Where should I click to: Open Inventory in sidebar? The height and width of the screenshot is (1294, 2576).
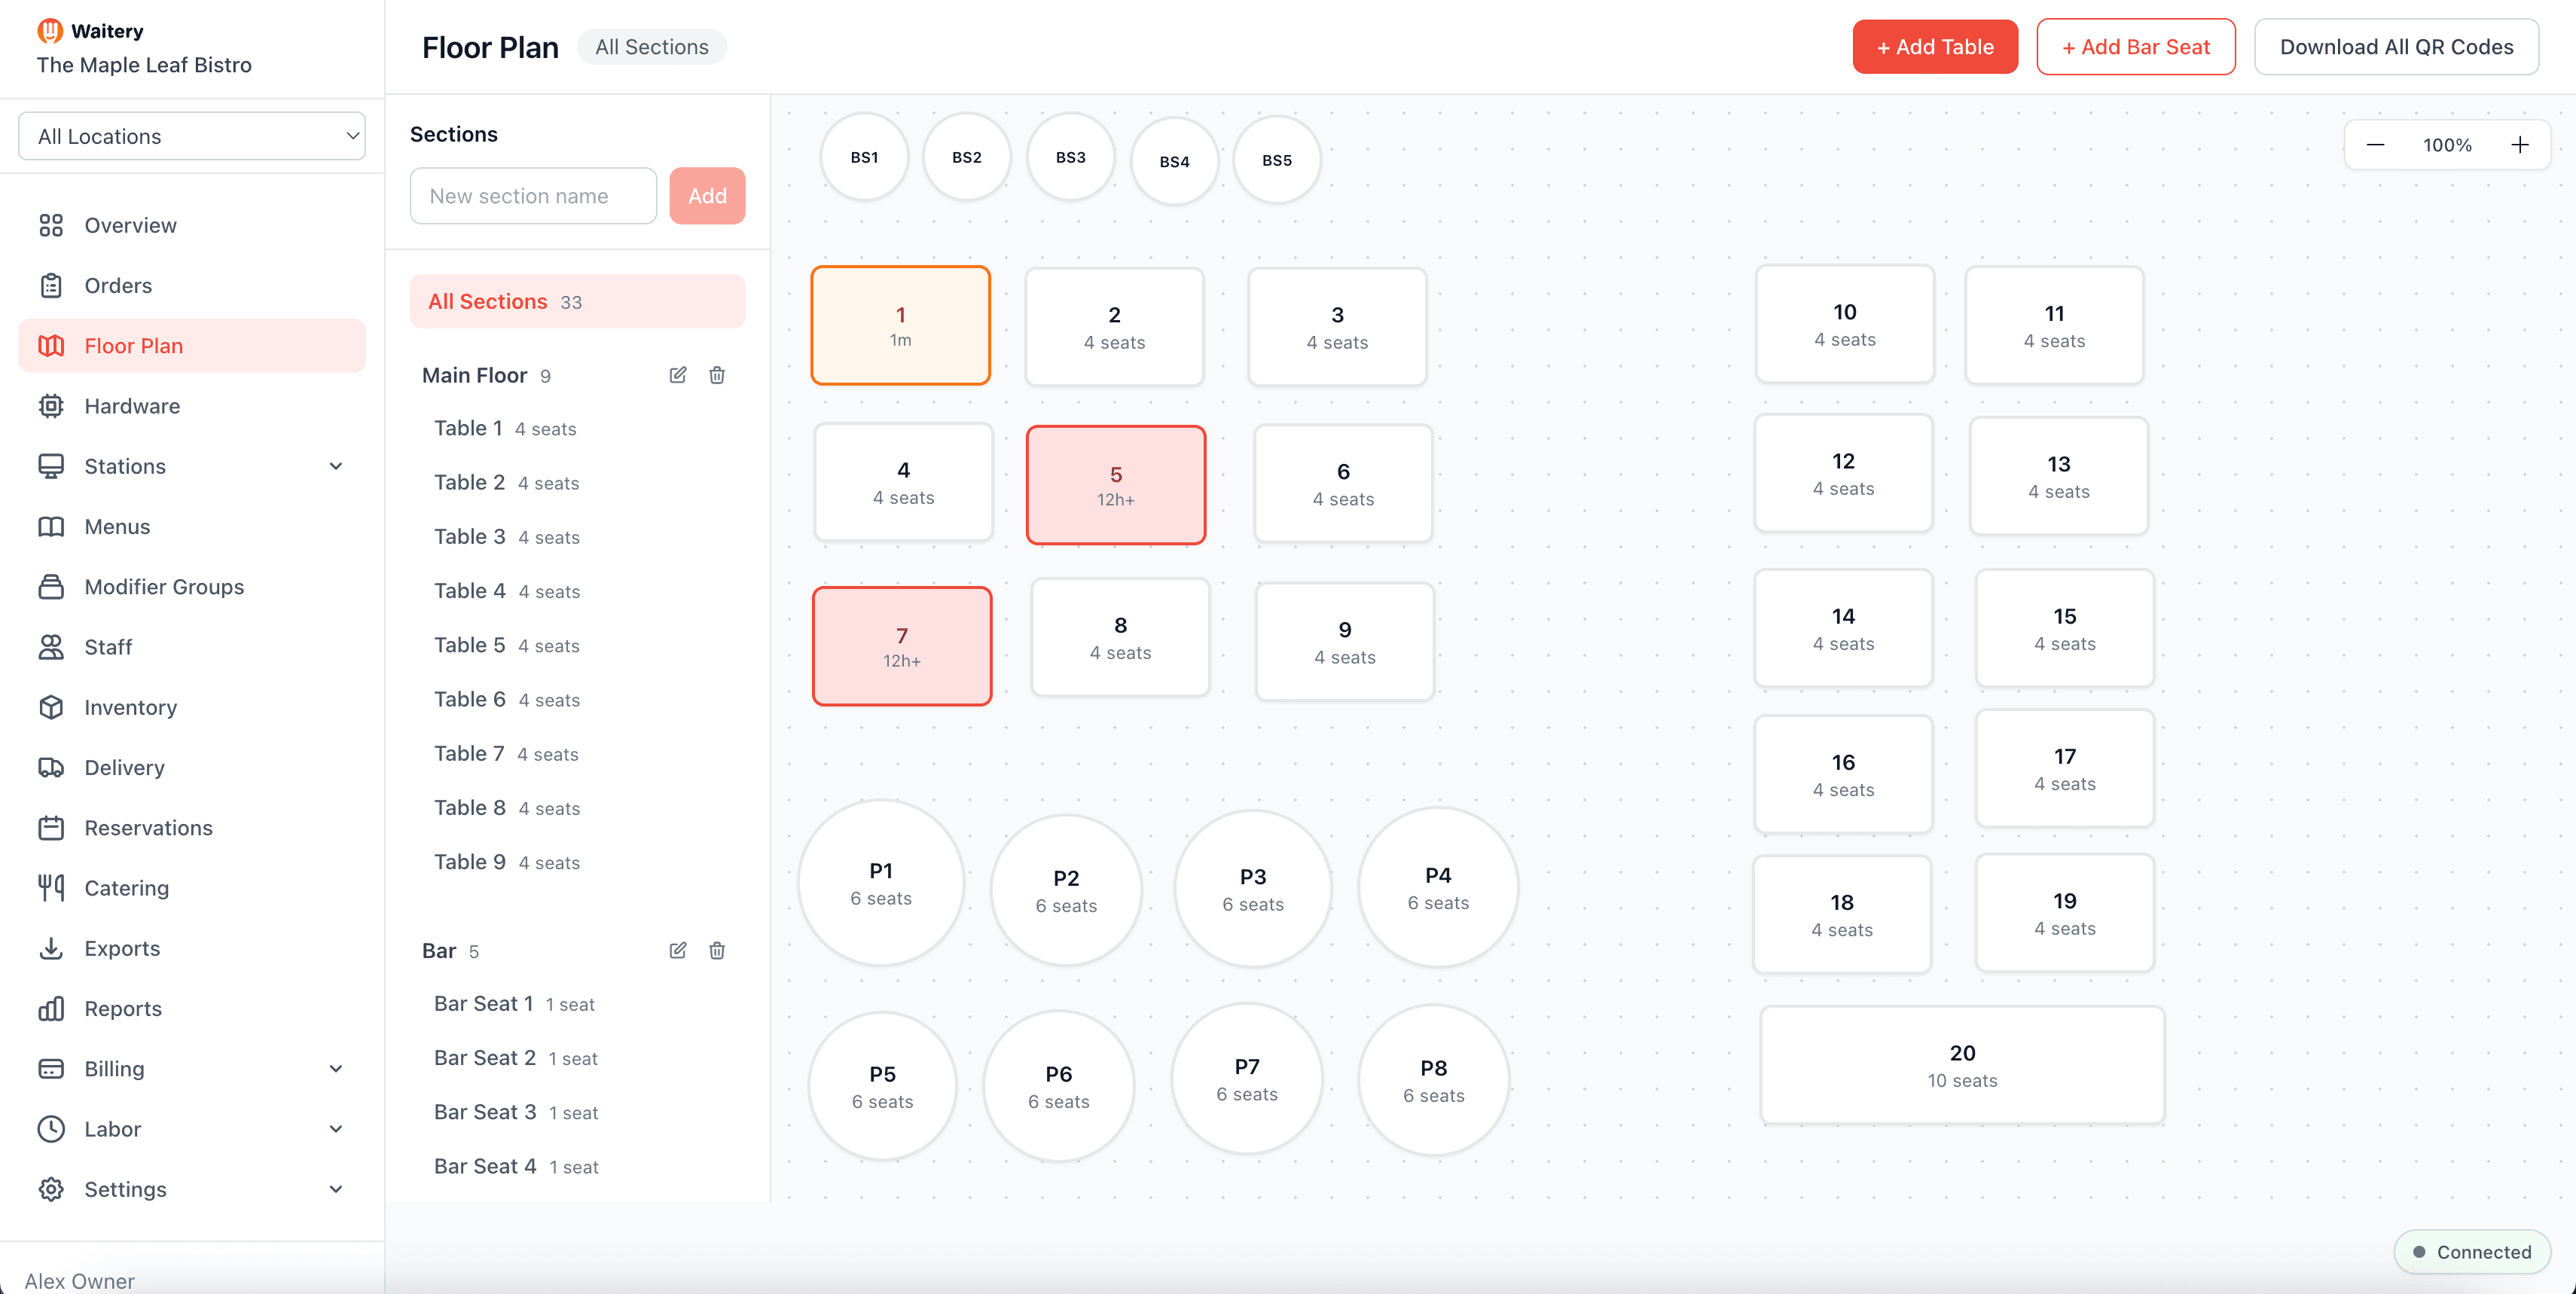[x=192, y=707]
